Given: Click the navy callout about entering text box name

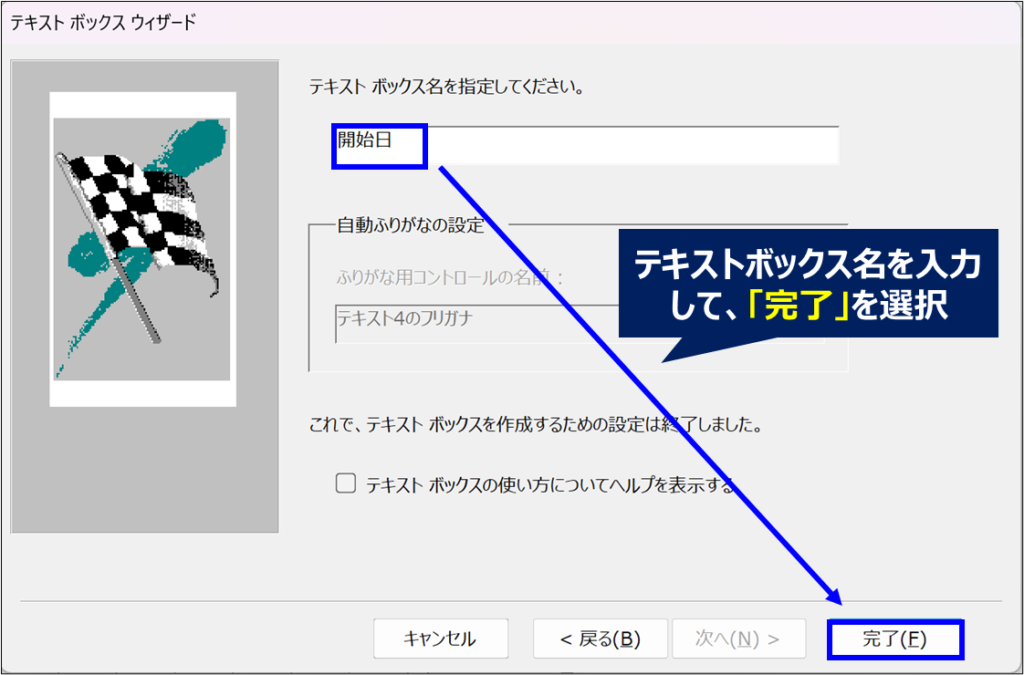Looking at the screenshot, I should [808, 284].
